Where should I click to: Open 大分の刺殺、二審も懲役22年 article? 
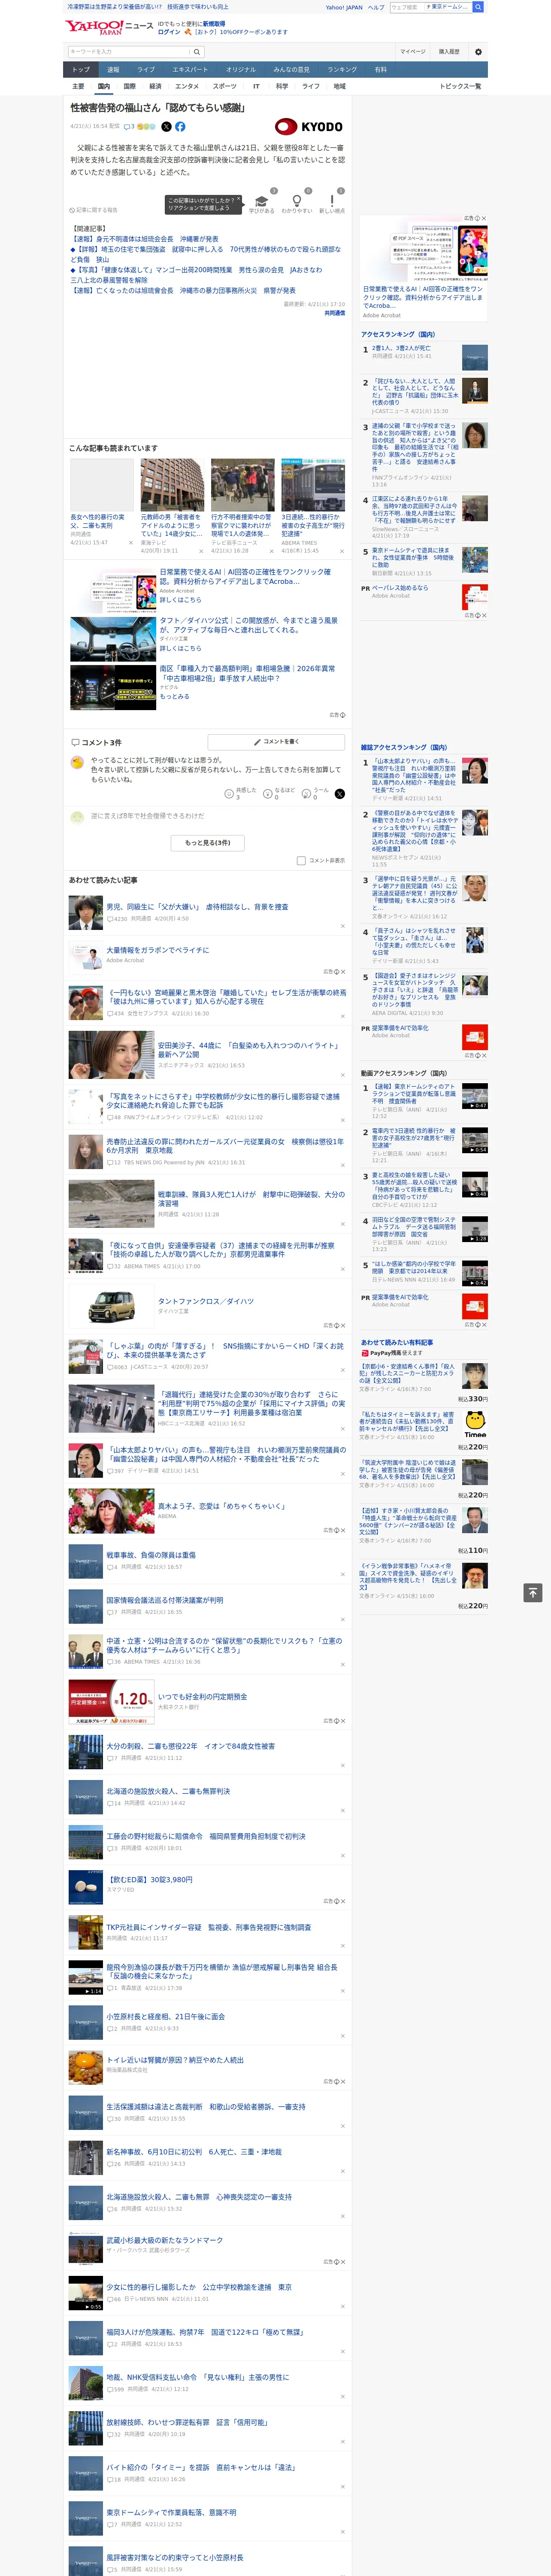(190, 1746)
